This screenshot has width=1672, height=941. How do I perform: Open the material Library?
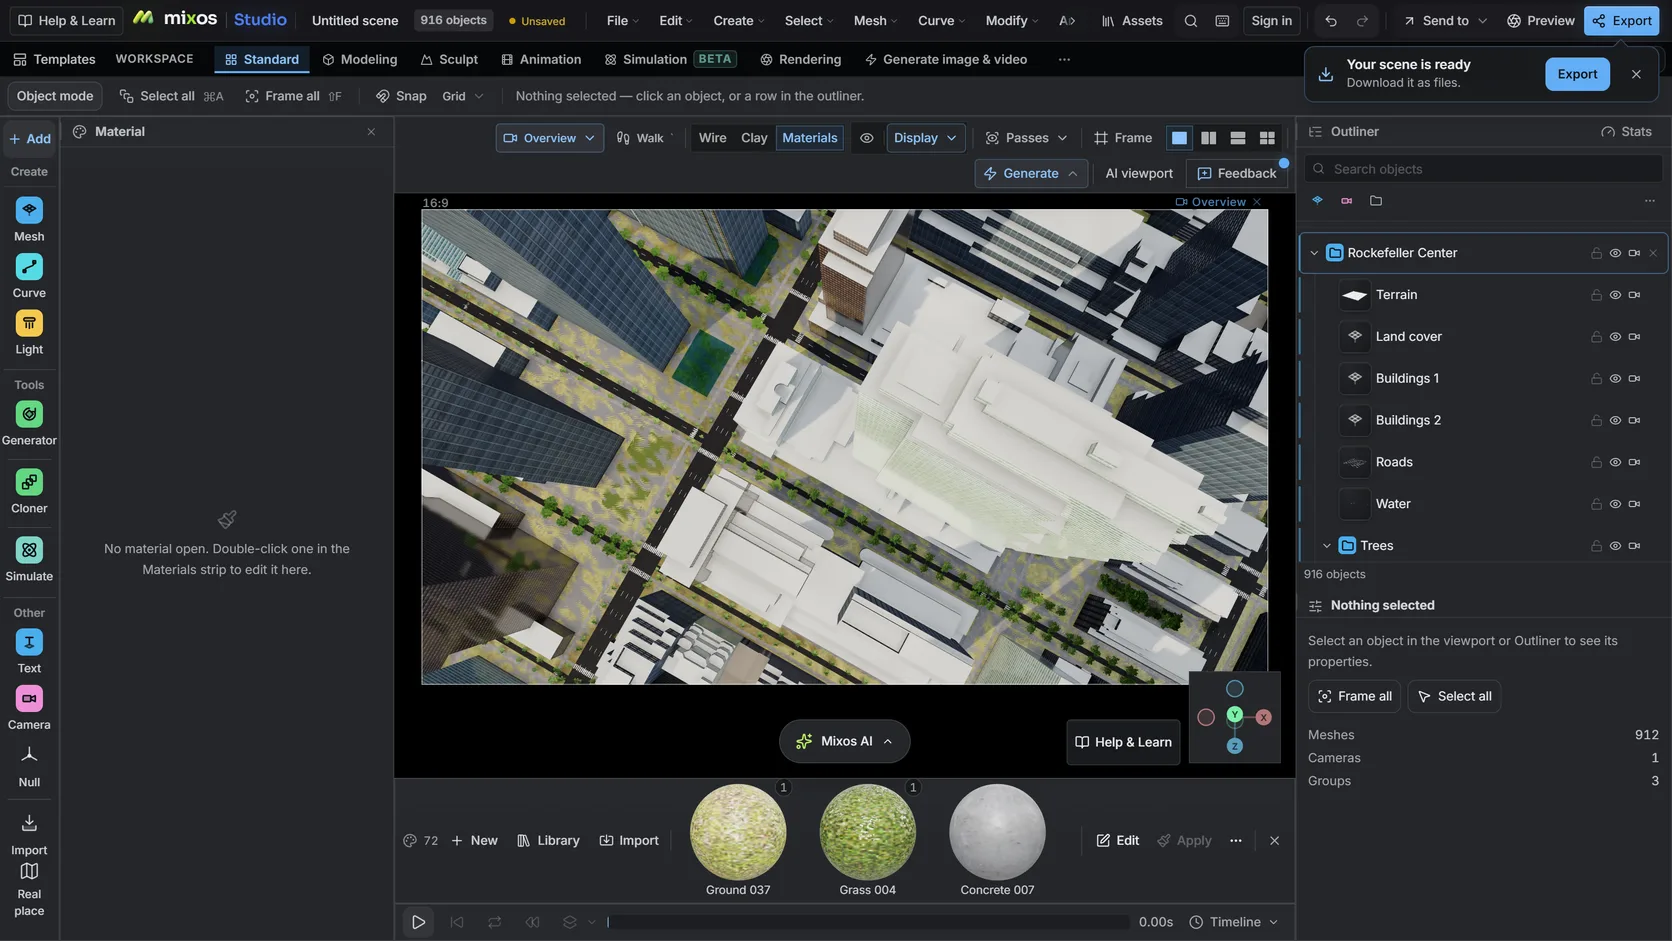tap(548, 841)
